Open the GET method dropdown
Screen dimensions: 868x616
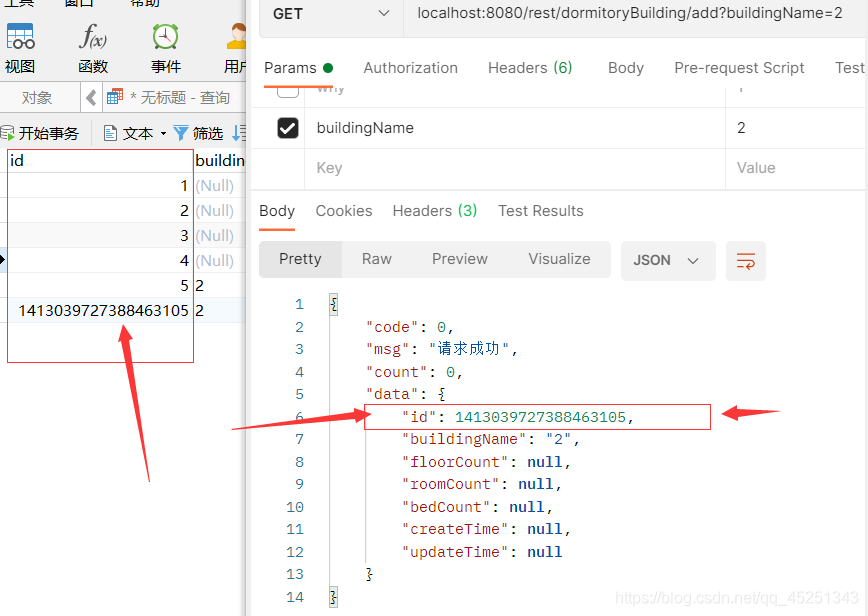click(x=330, y=14)
